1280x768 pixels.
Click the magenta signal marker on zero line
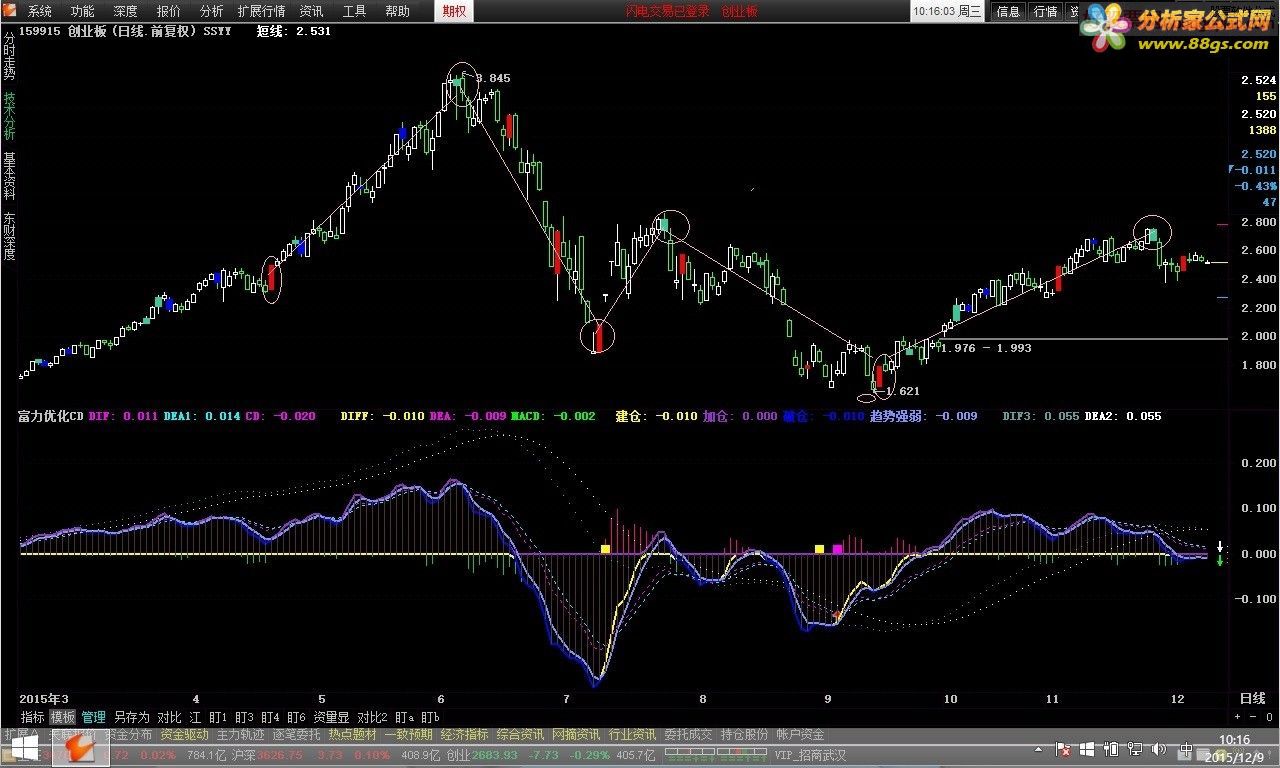click(x=837, y=549)
